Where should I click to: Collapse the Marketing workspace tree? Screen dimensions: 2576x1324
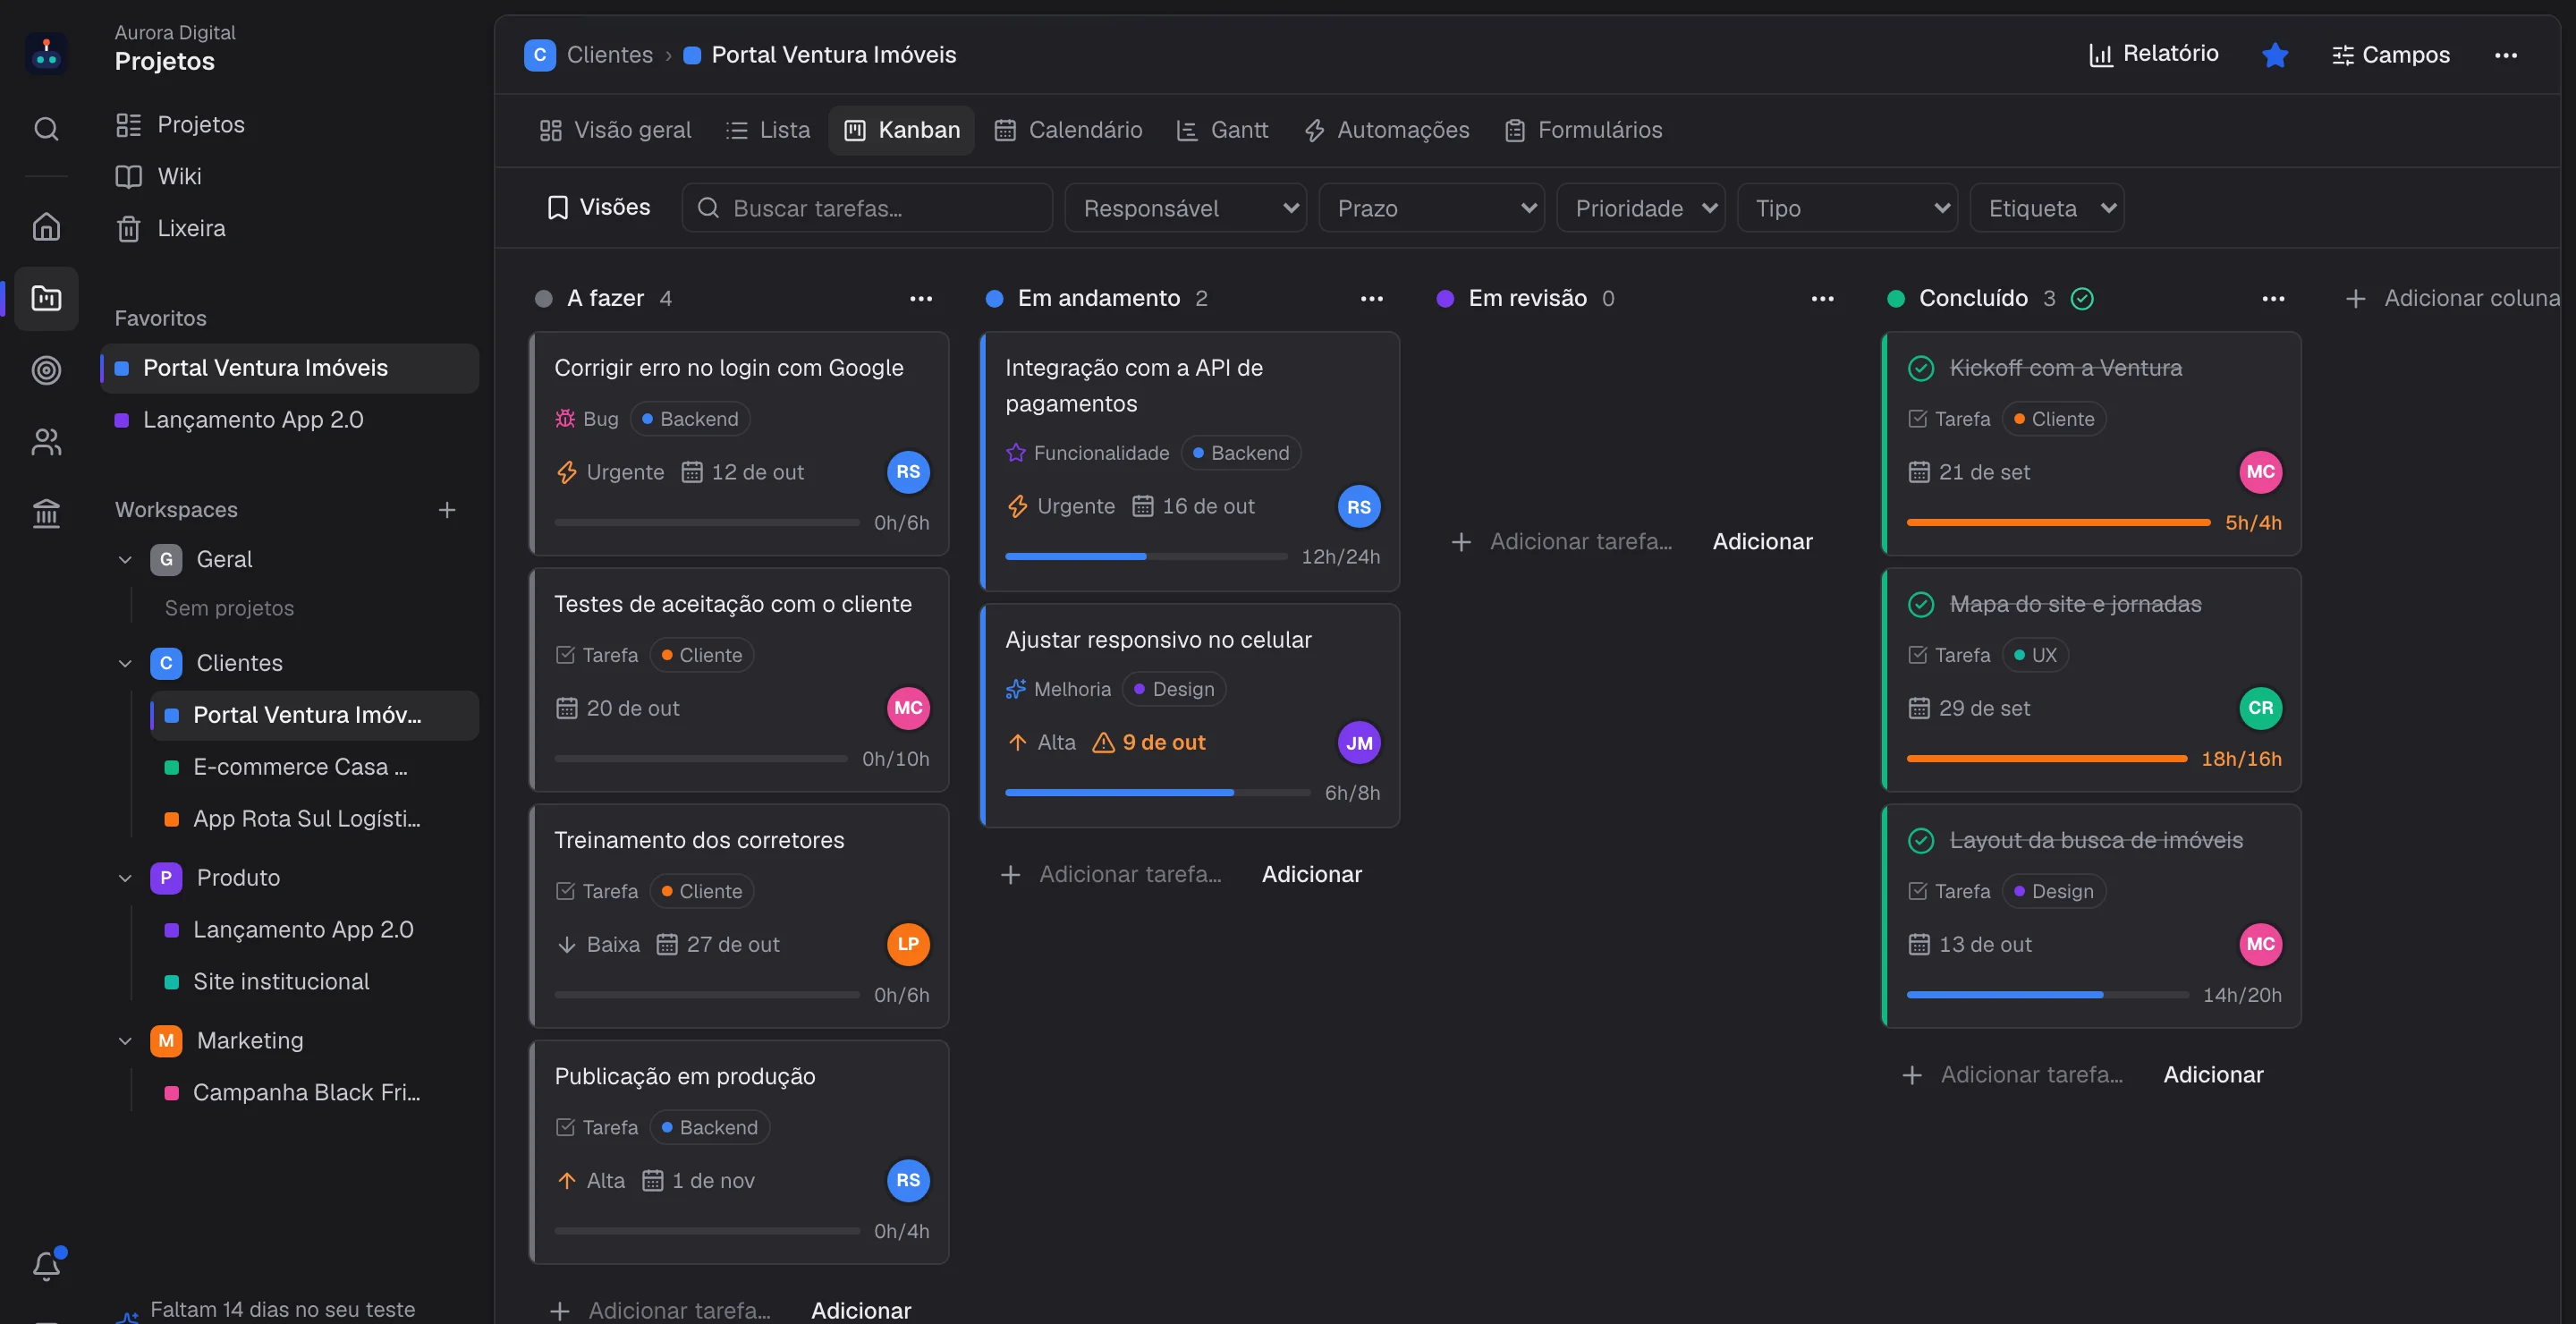point(125,1040)
